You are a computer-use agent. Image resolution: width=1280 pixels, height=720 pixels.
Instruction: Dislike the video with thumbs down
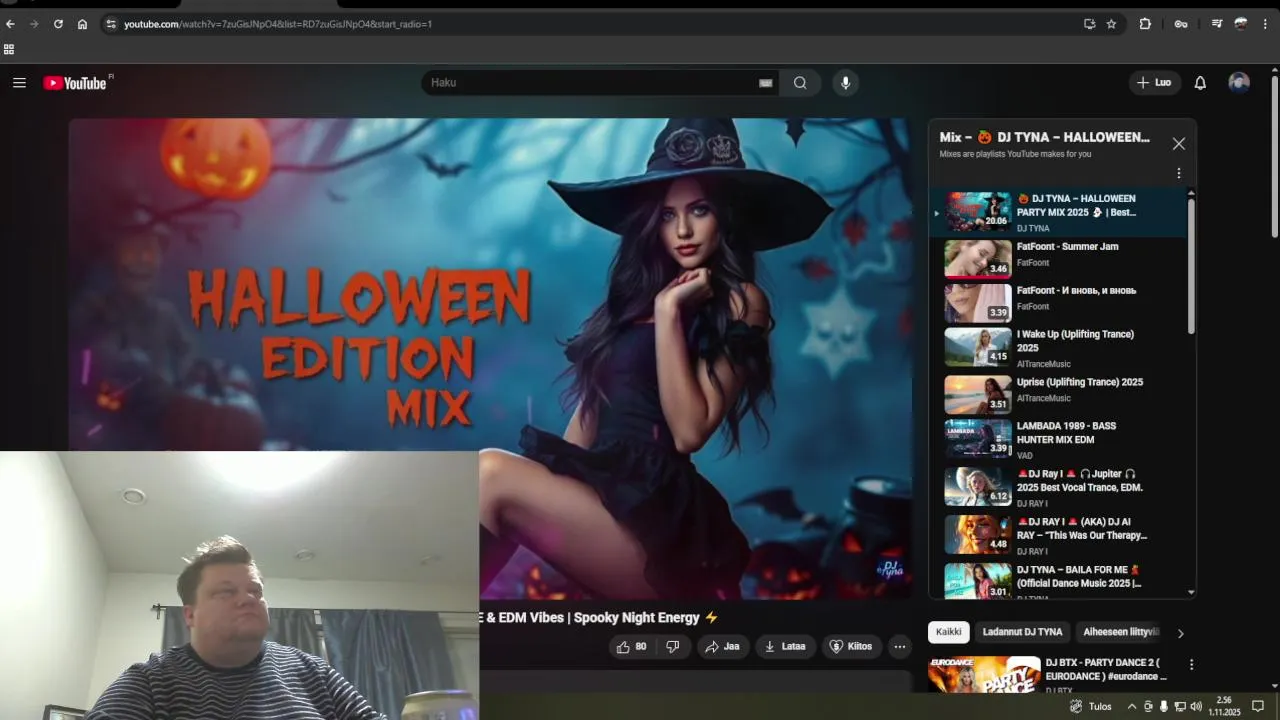pyautogui.click(x=673, y=647)
